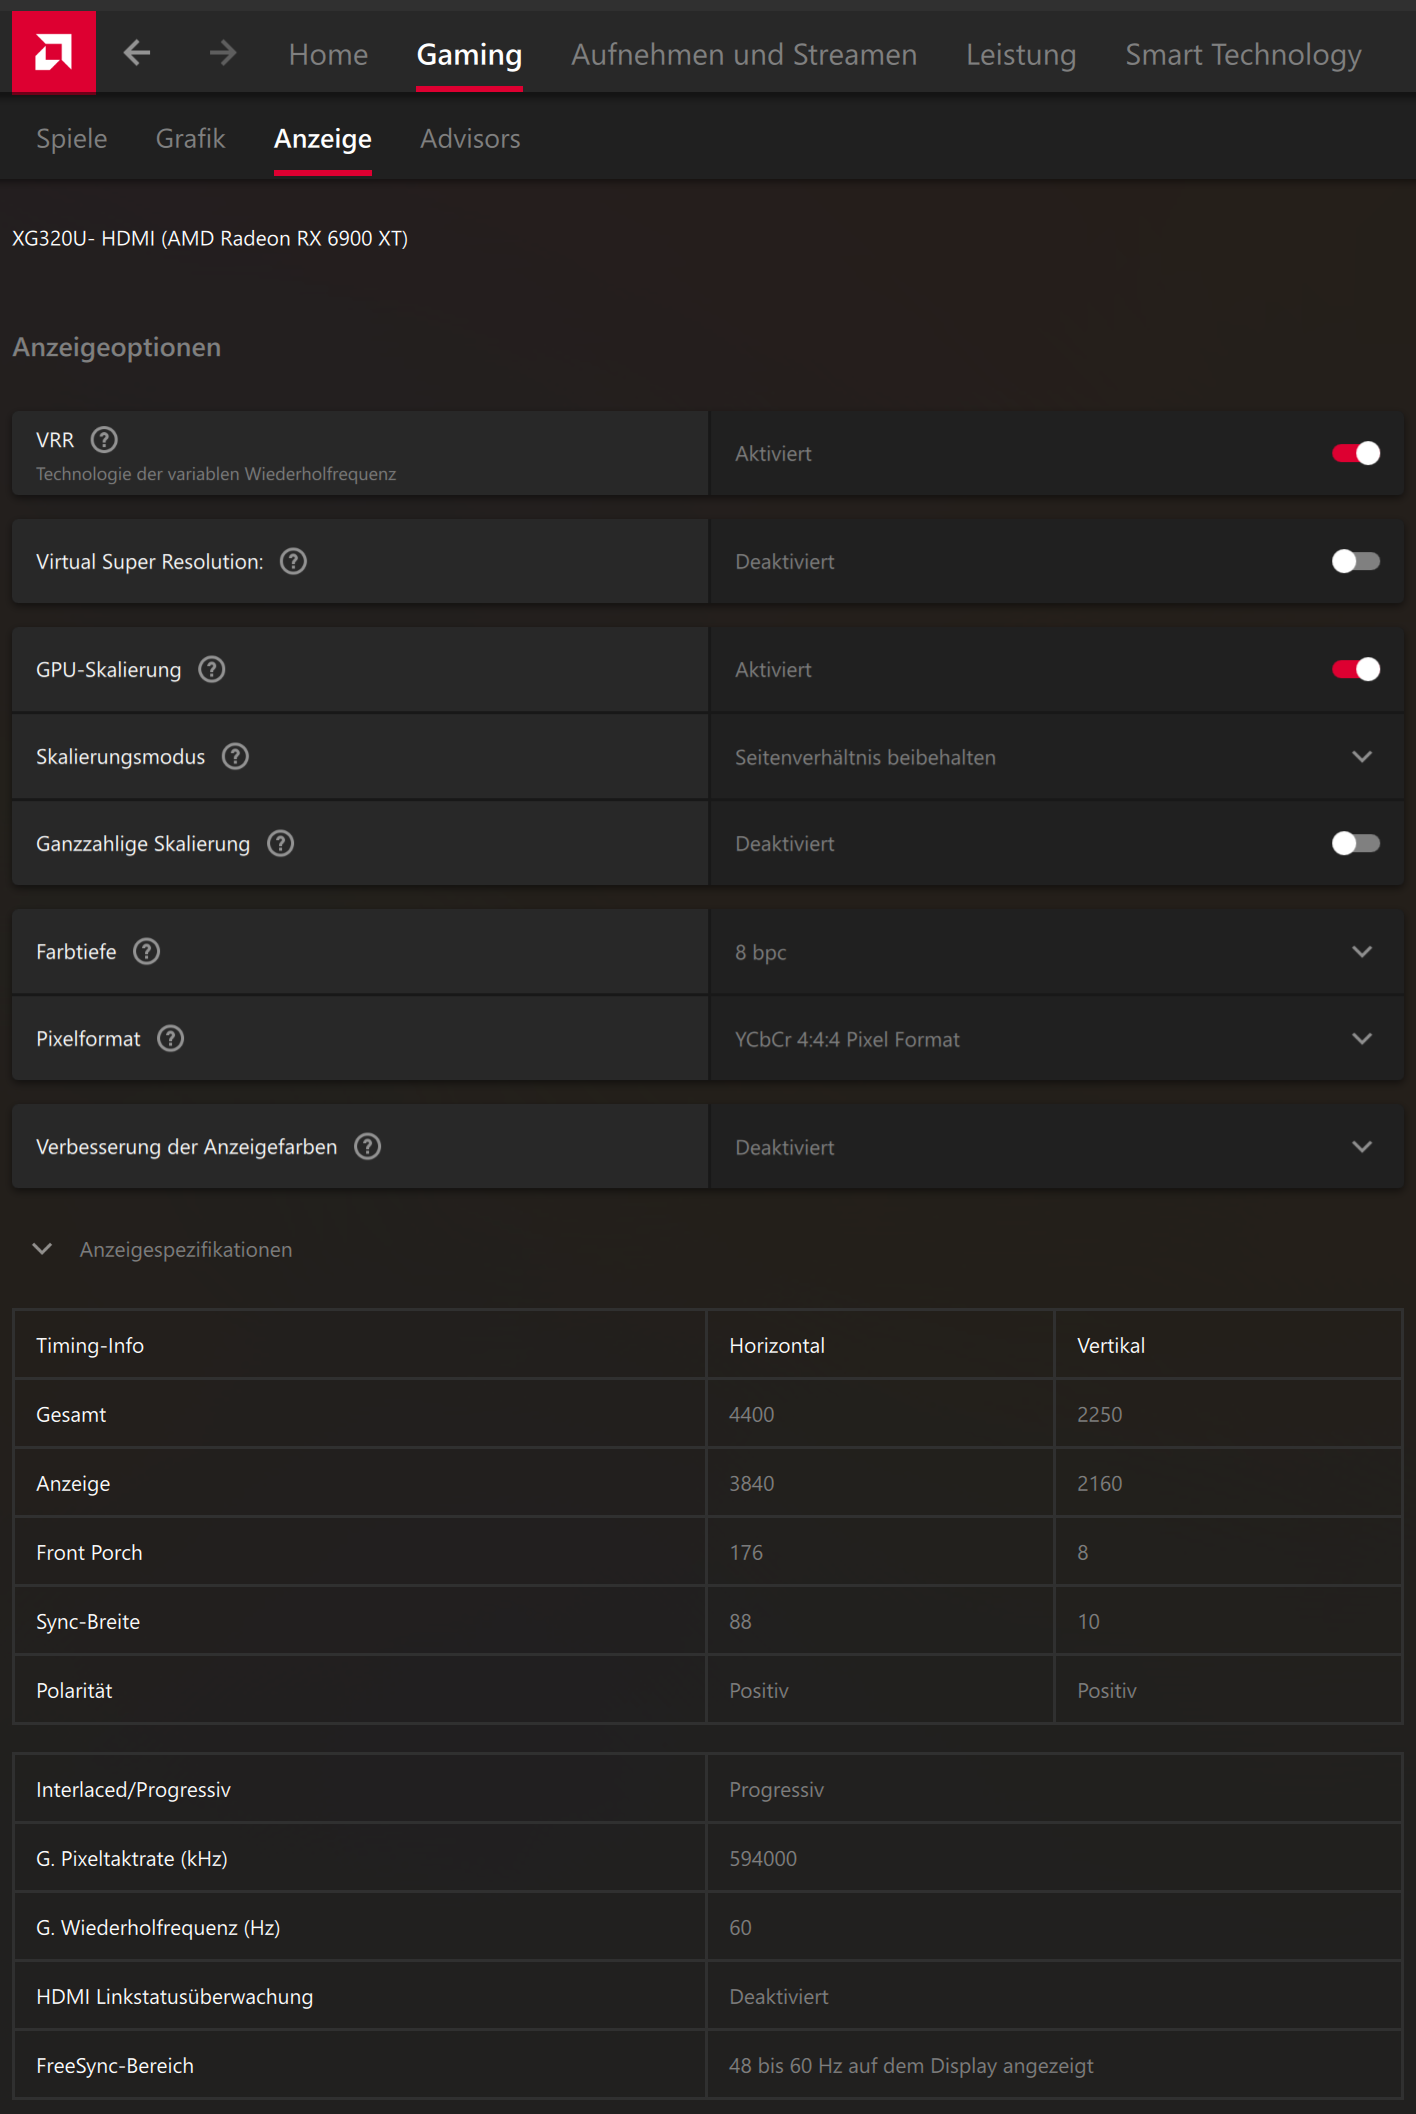Turn on Ganzzahlige Skalierung toggle
The image size is (1416, 2114).
point(1355,844)
